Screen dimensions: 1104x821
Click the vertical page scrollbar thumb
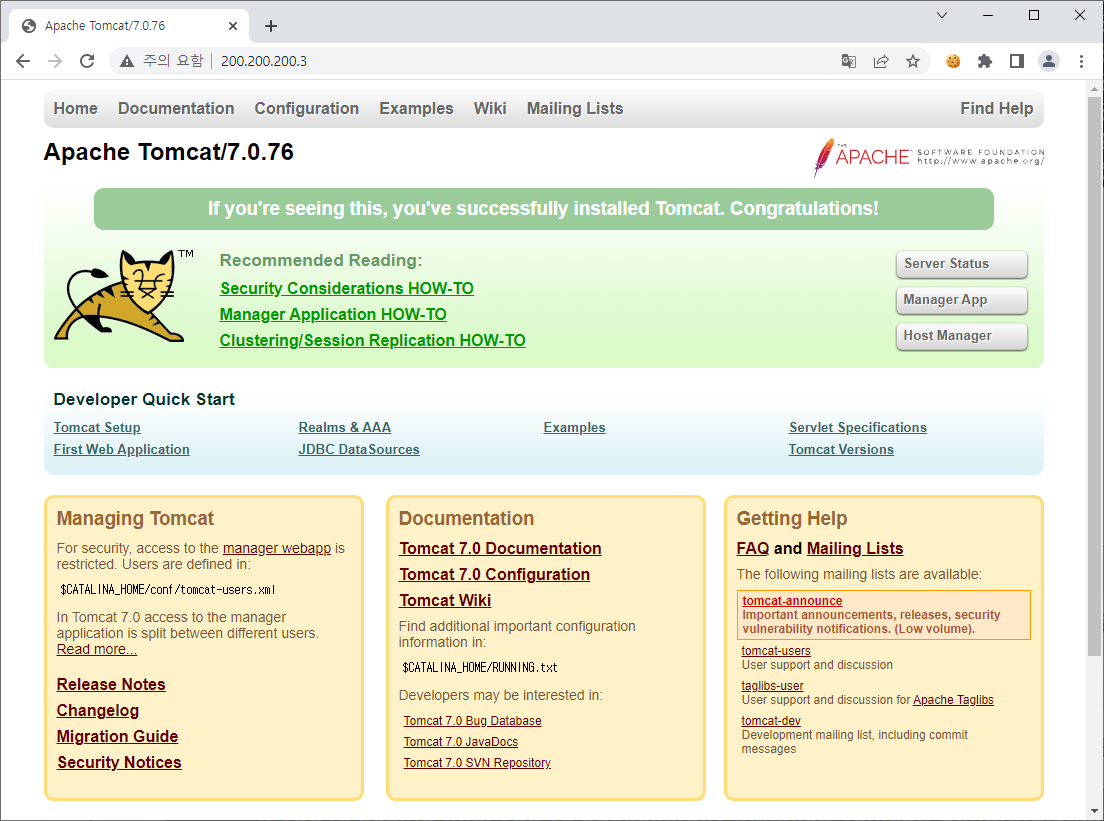click(1094, 377)
